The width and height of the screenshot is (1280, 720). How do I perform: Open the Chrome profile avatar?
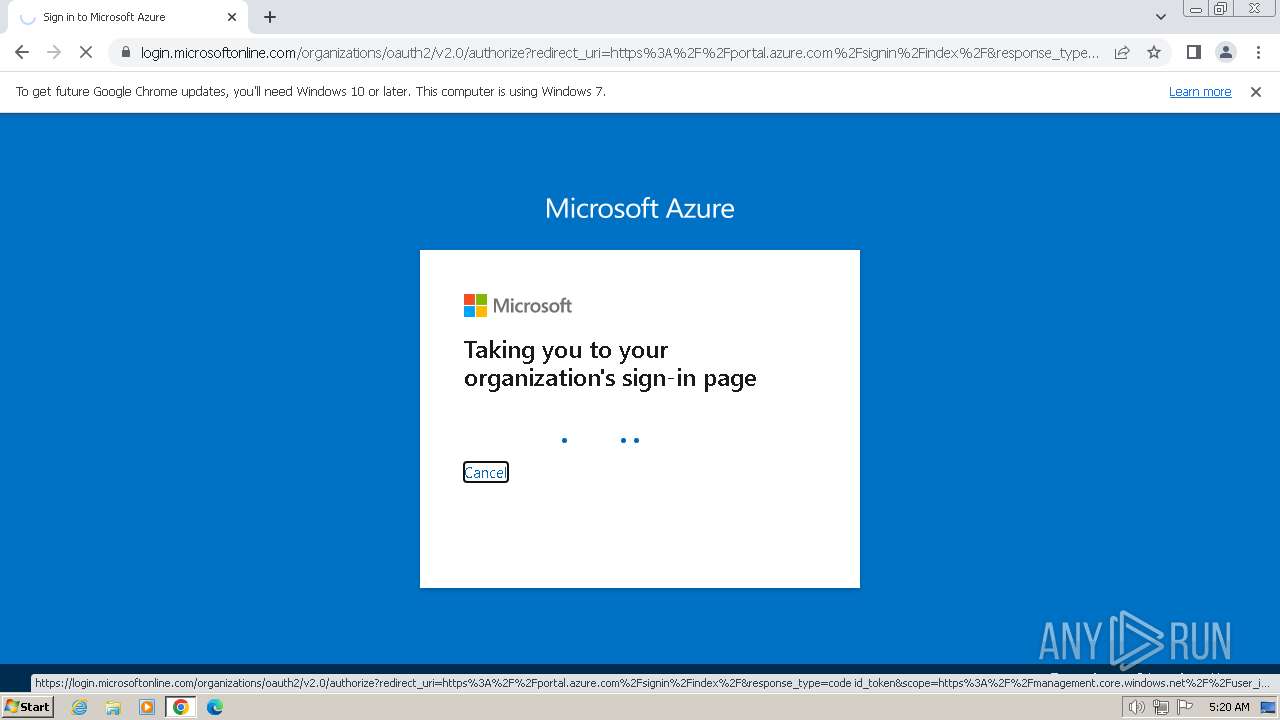pos(1225,52)
